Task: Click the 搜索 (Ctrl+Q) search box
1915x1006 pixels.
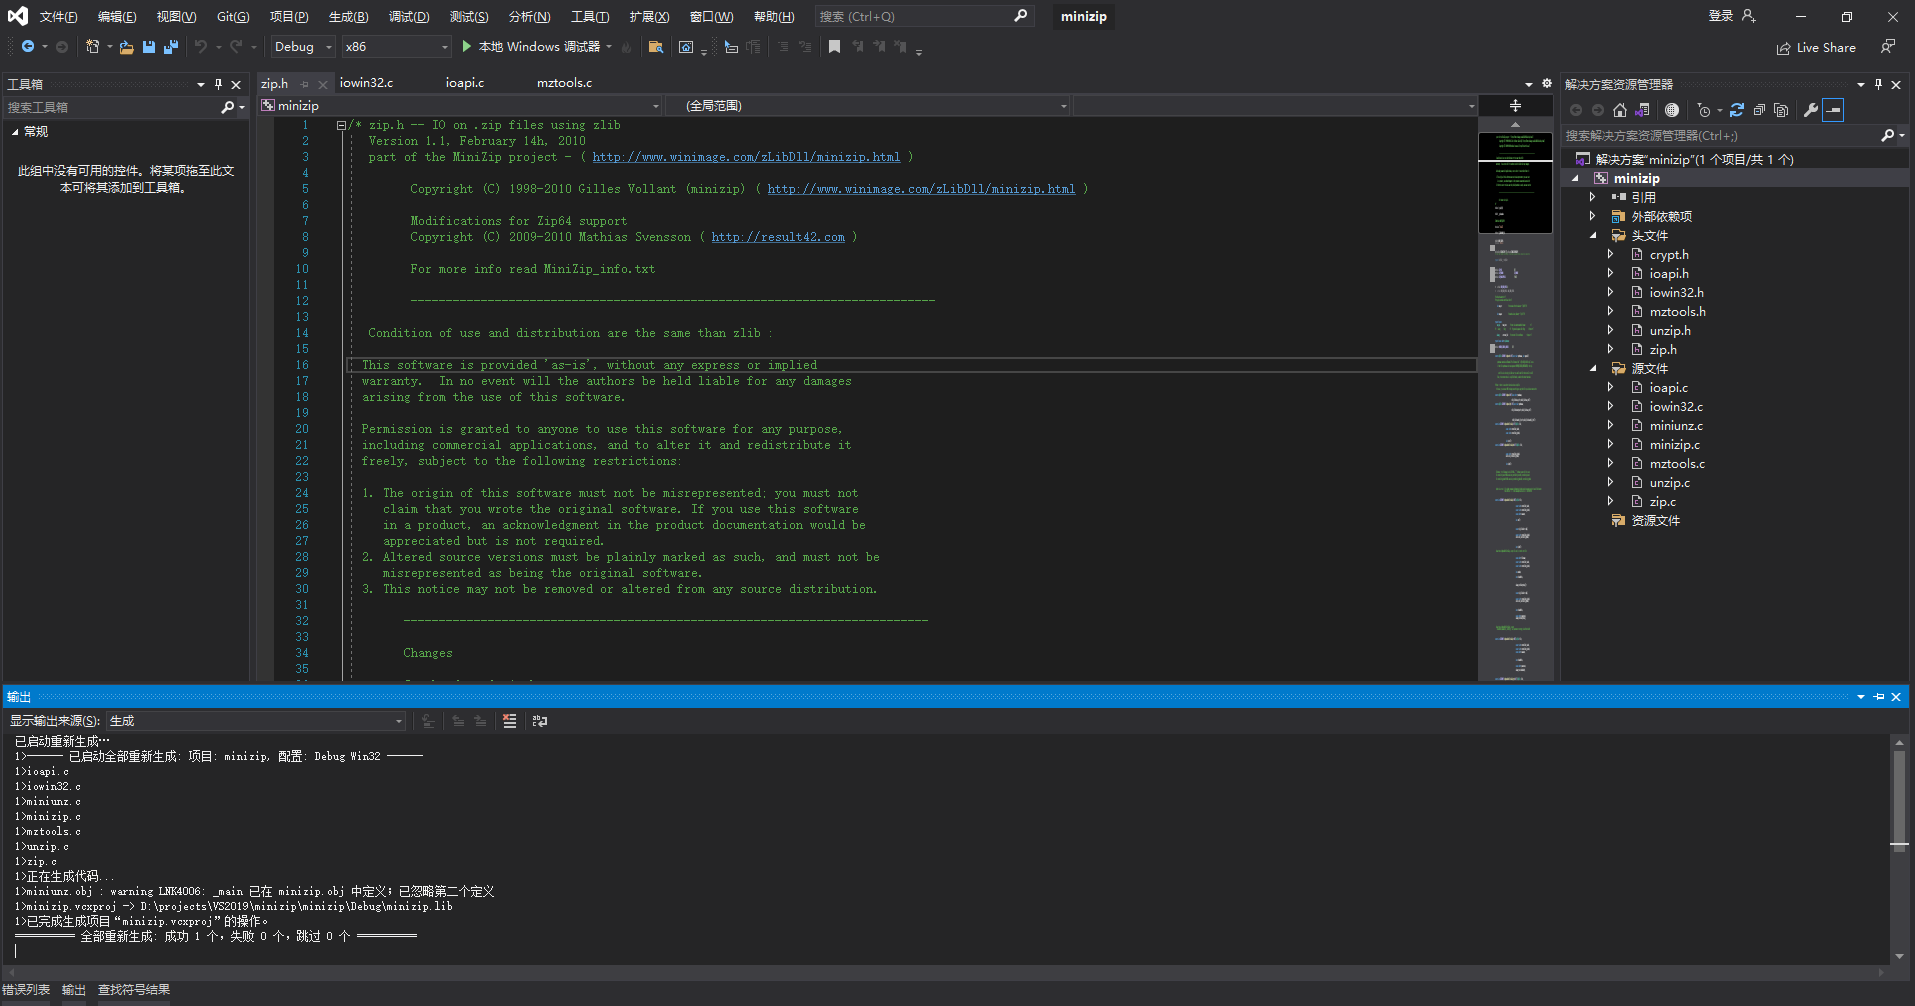Action: (x=922, y=17)
